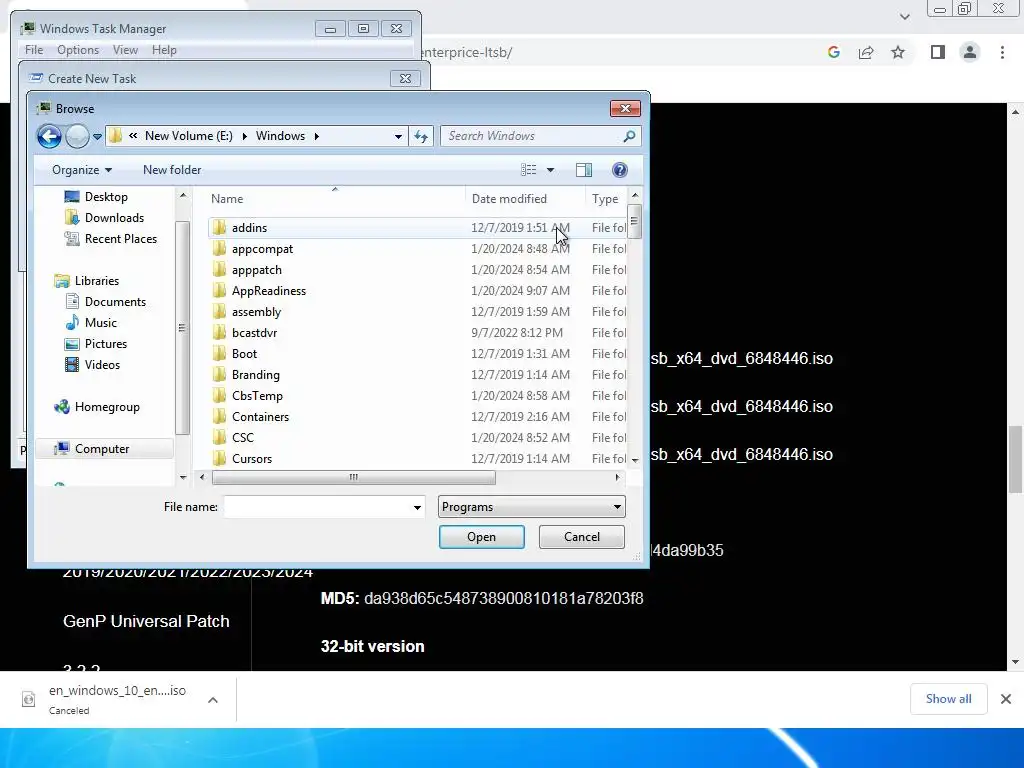This screenshot has width=1024, height=768.
Task: Select the assembly folder icon
Action: pyautogui.click(x=219, y=312)
